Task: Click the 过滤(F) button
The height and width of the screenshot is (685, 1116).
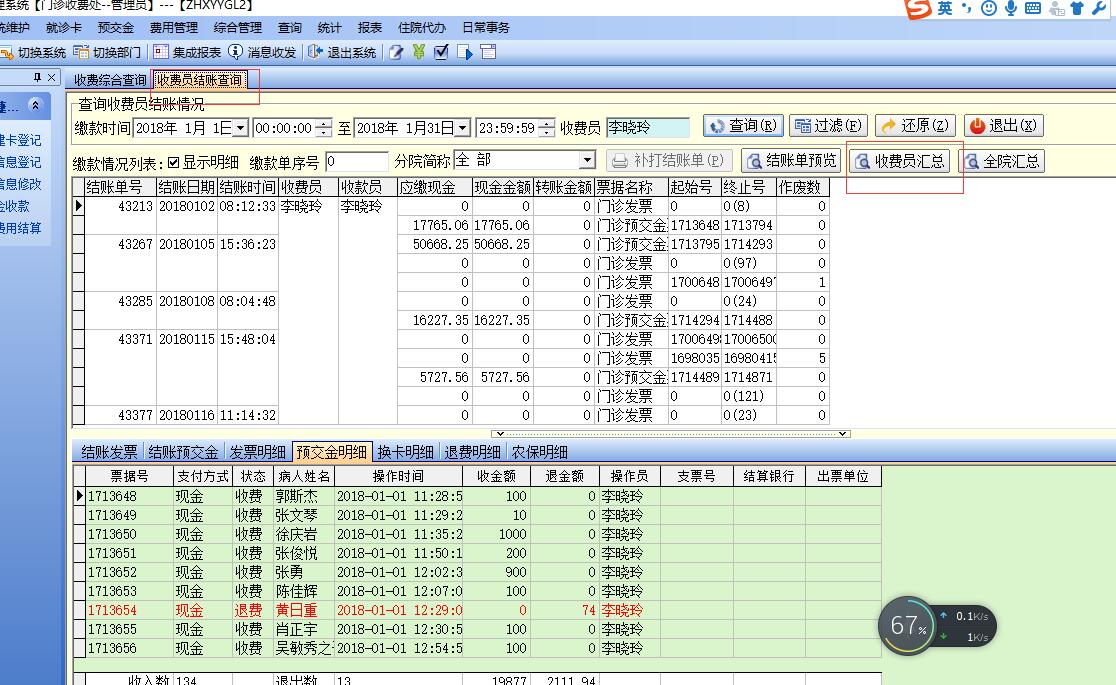Action: pyautogui.click(x=828, y=126)
